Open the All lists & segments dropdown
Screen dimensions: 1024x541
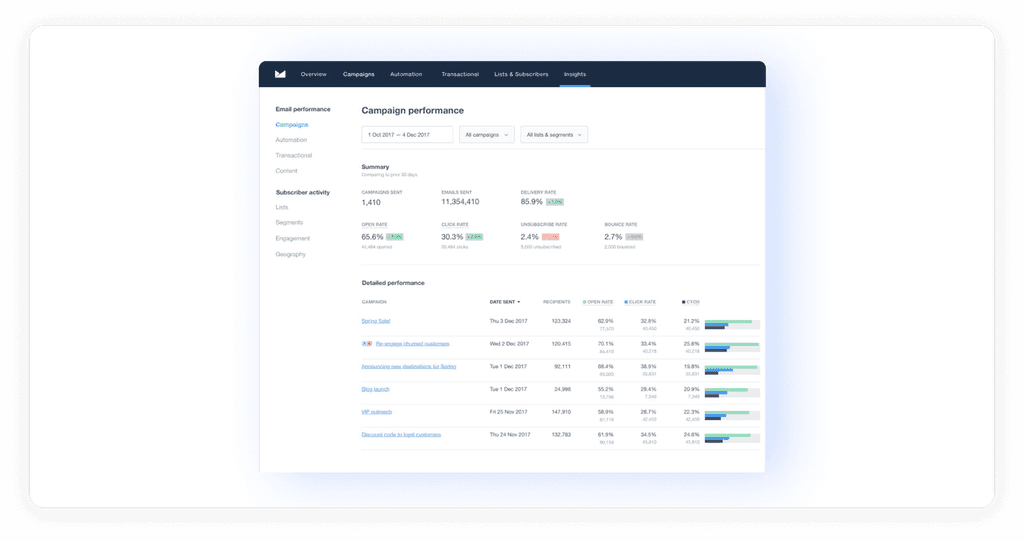(x=554, y=135)
